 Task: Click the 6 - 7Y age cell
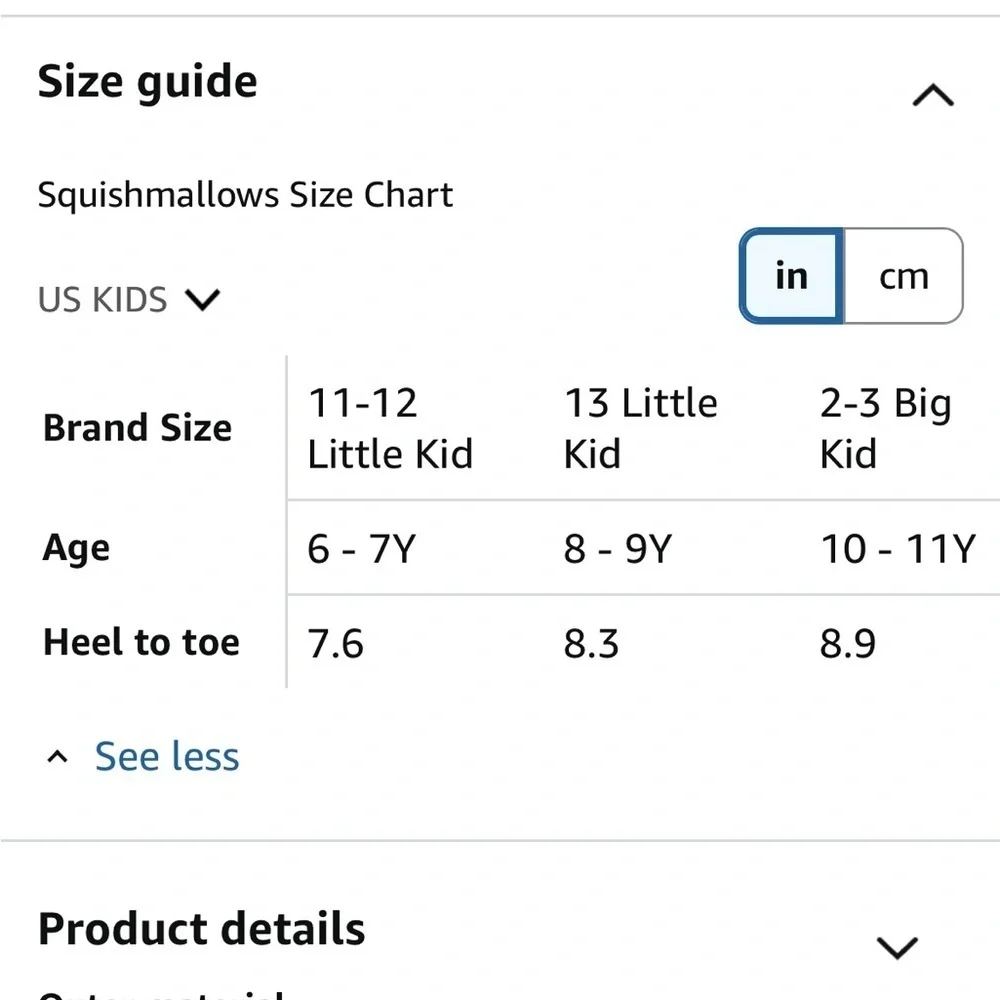[x=362, y=548]
